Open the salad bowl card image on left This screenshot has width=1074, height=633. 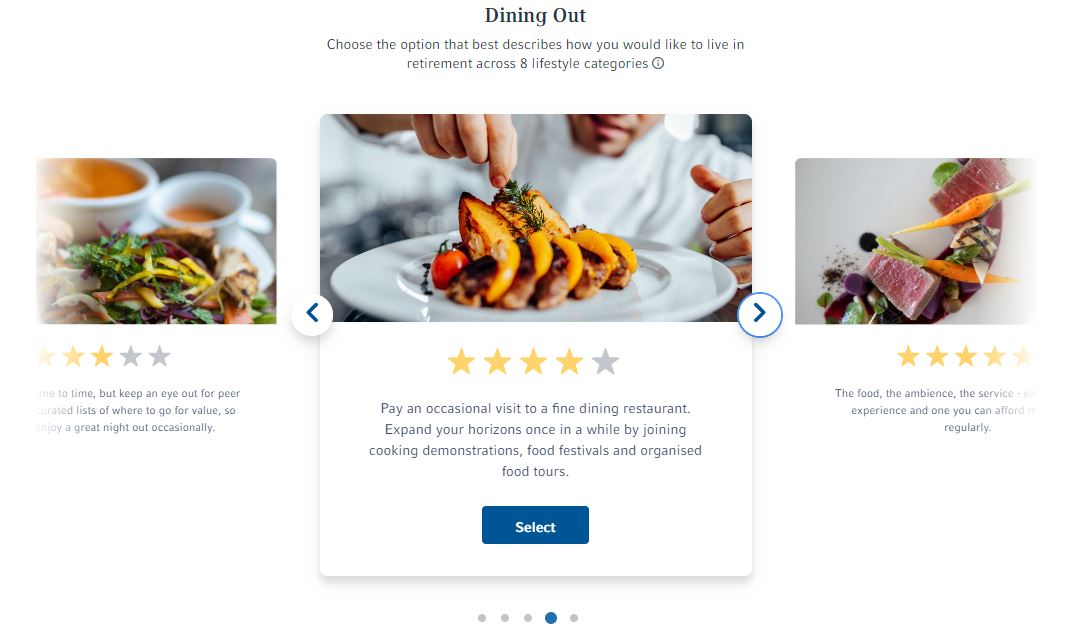point(156,240)
